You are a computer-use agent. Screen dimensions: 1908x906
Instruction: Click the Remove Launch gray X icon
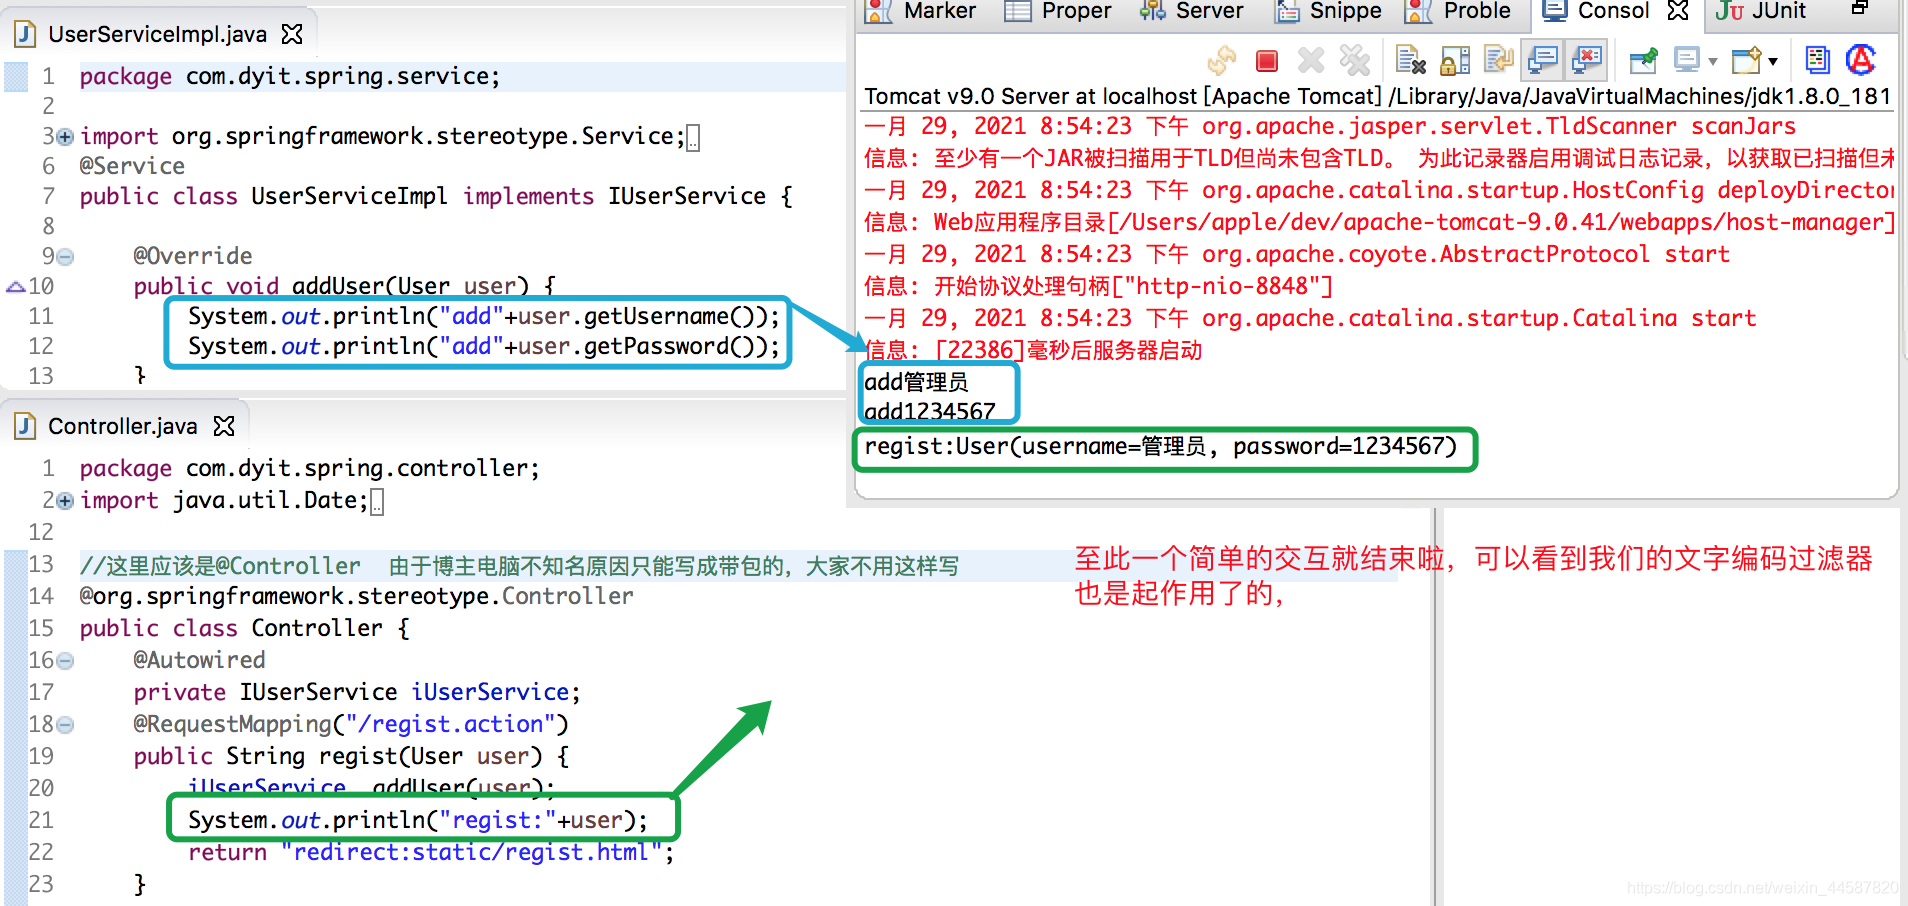click(x=1311, y=61)
